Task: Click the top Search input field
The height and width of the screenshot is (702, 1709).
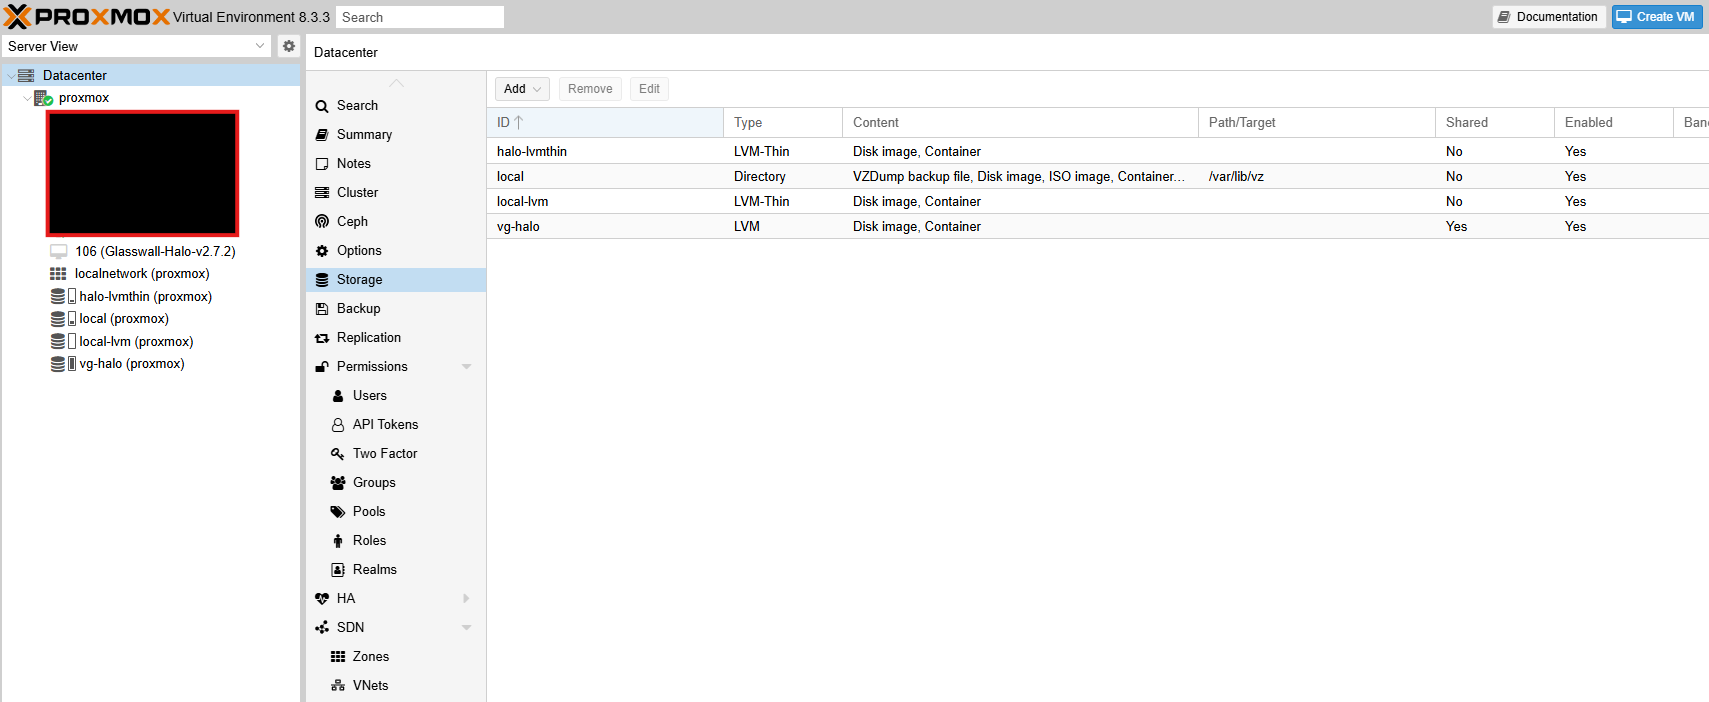Action: click(x=420, y=17)
